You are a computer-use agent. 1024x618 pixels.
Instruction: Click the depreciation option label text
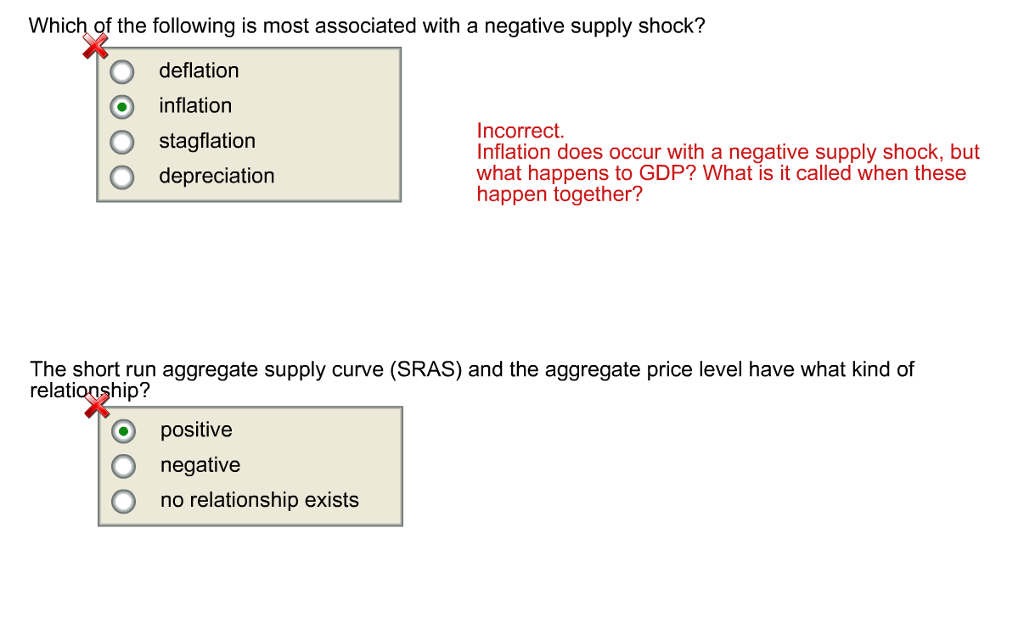click(x=216, y=176)
